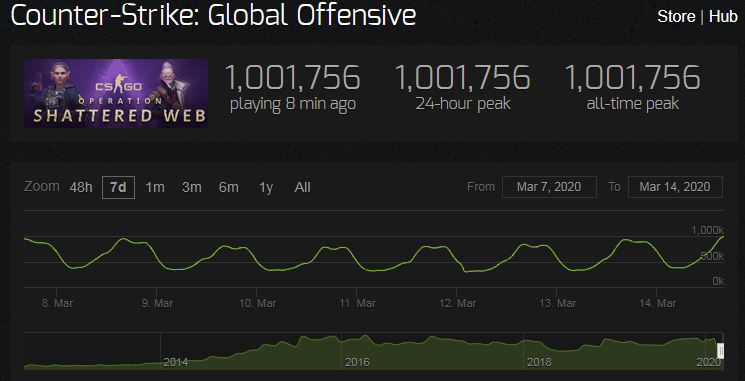Click the 2016 label in the navigator timeline
This screenshot has width=745, height=381.
pyautogui.click(x=357, y=362)
